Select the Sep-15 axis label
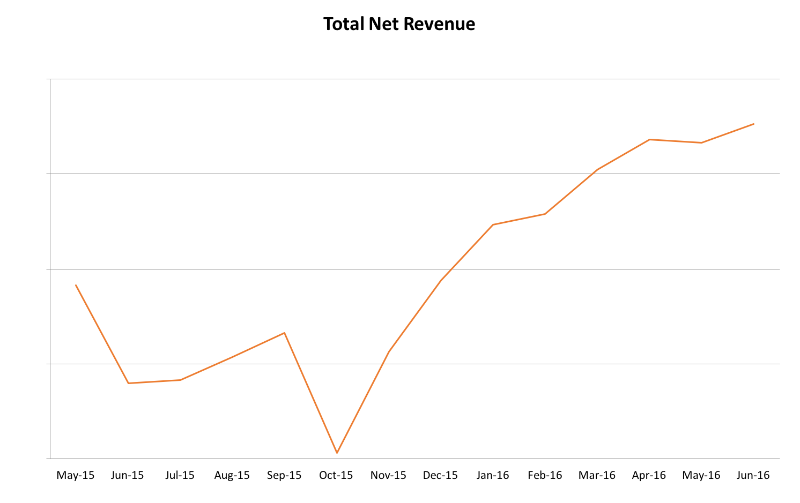This screenshot has width=800, height=503. tap(284, 475)
